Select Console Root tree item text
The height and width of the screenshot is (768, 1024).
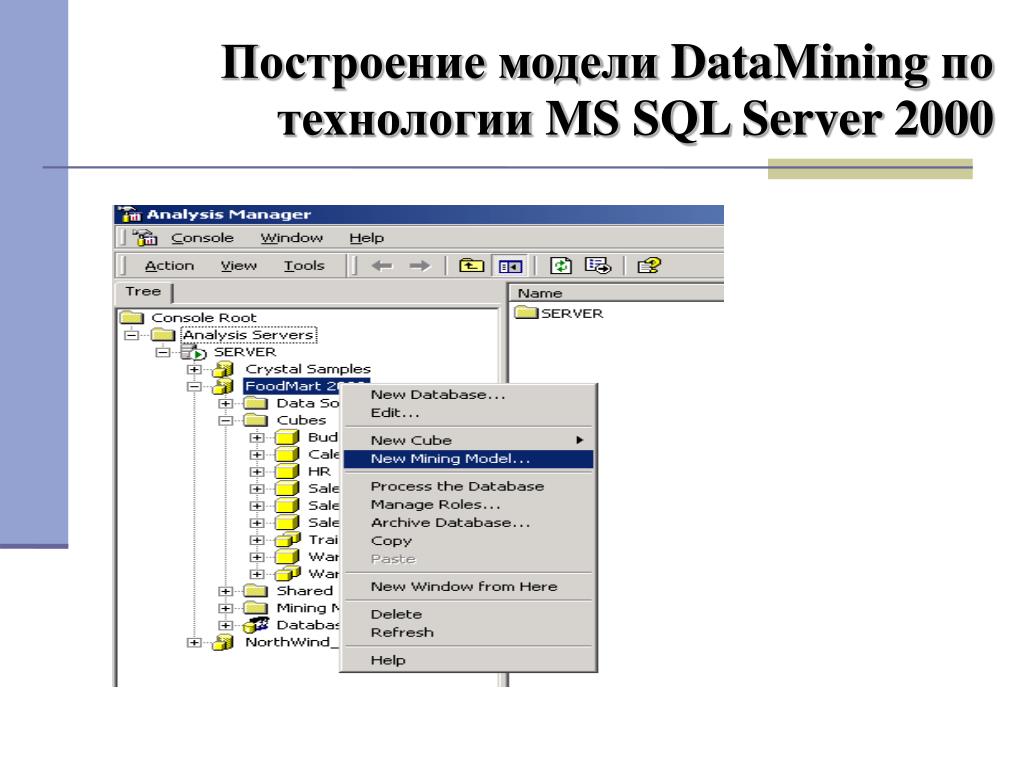pos(204,317)
